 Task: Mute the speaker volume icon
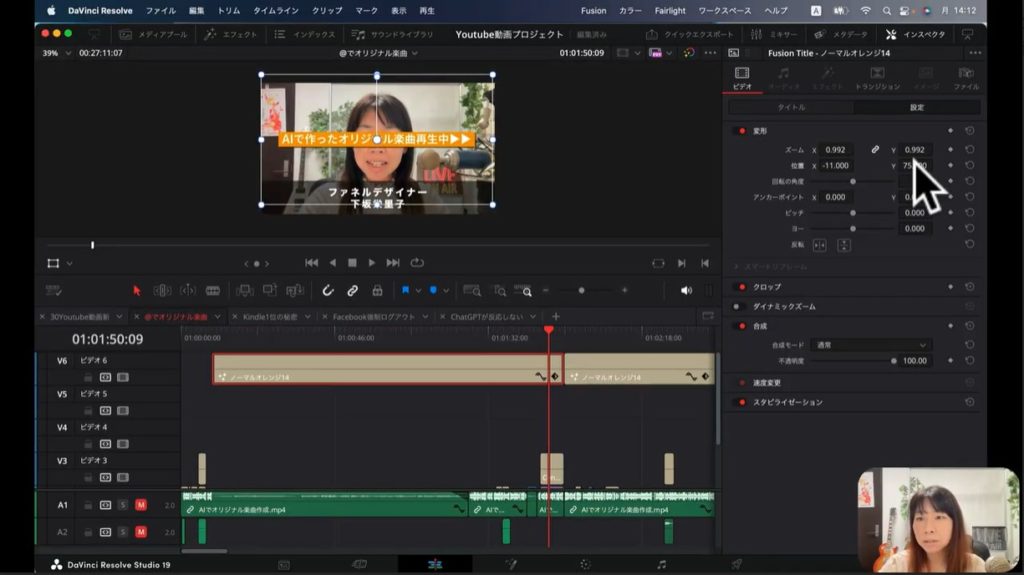(x=686, y=290)
